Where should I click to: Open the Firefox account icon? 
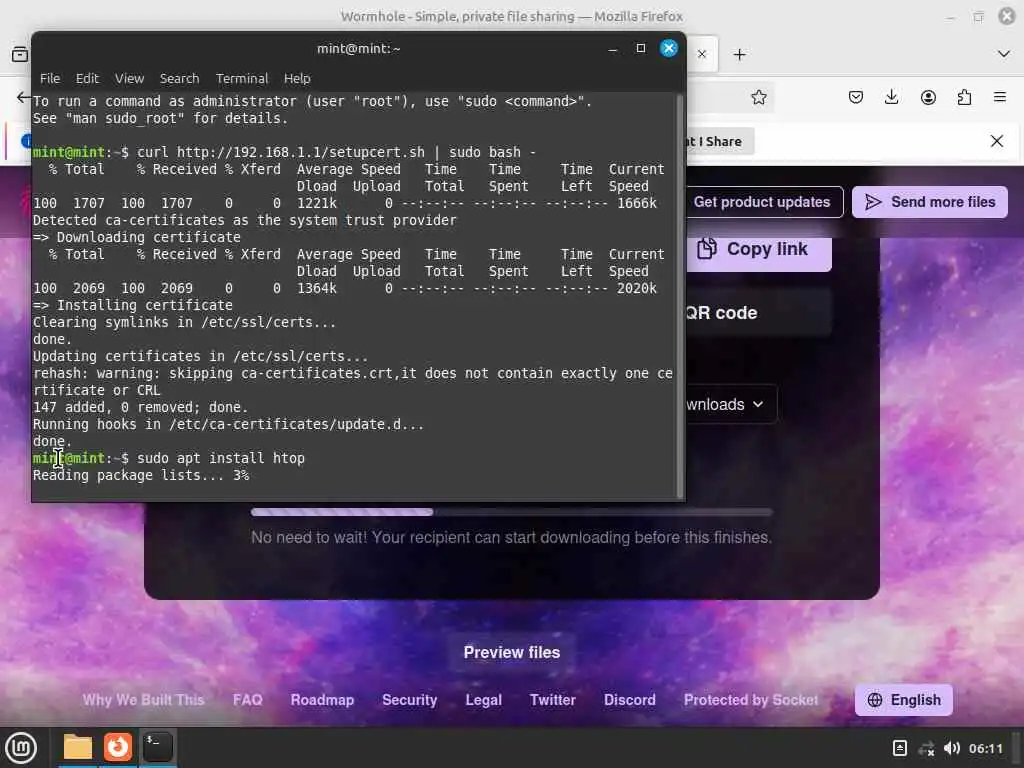[x=928, y=97]
